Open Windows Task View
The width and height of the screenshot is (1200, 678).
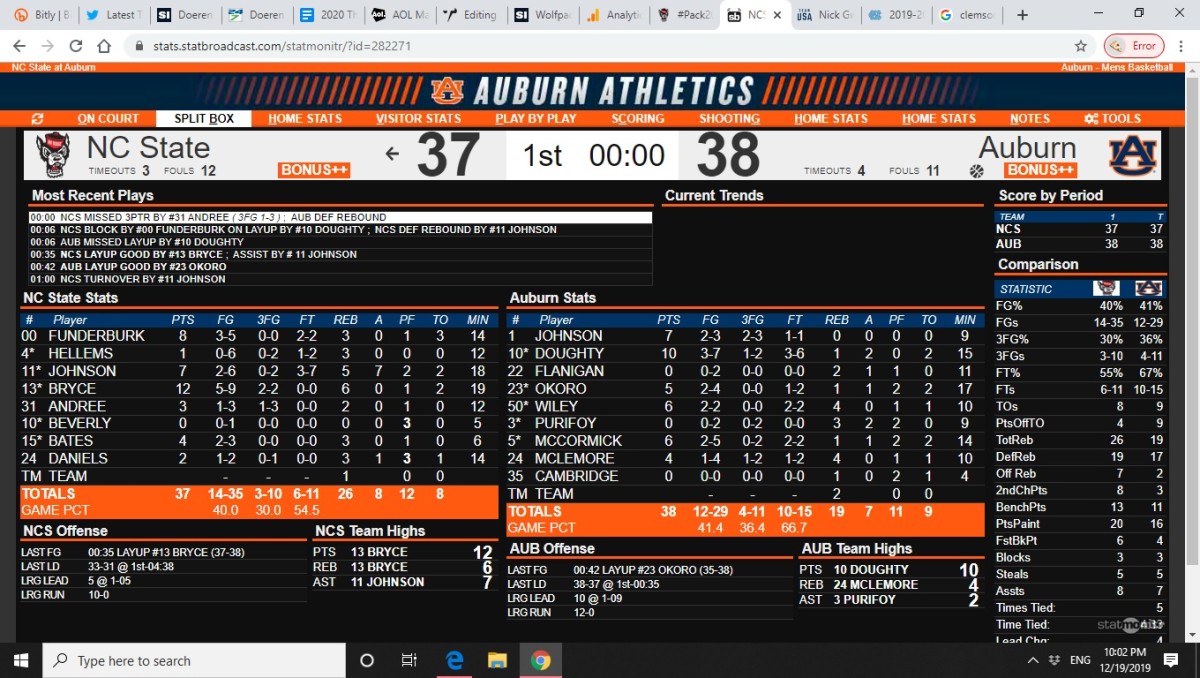409,660
